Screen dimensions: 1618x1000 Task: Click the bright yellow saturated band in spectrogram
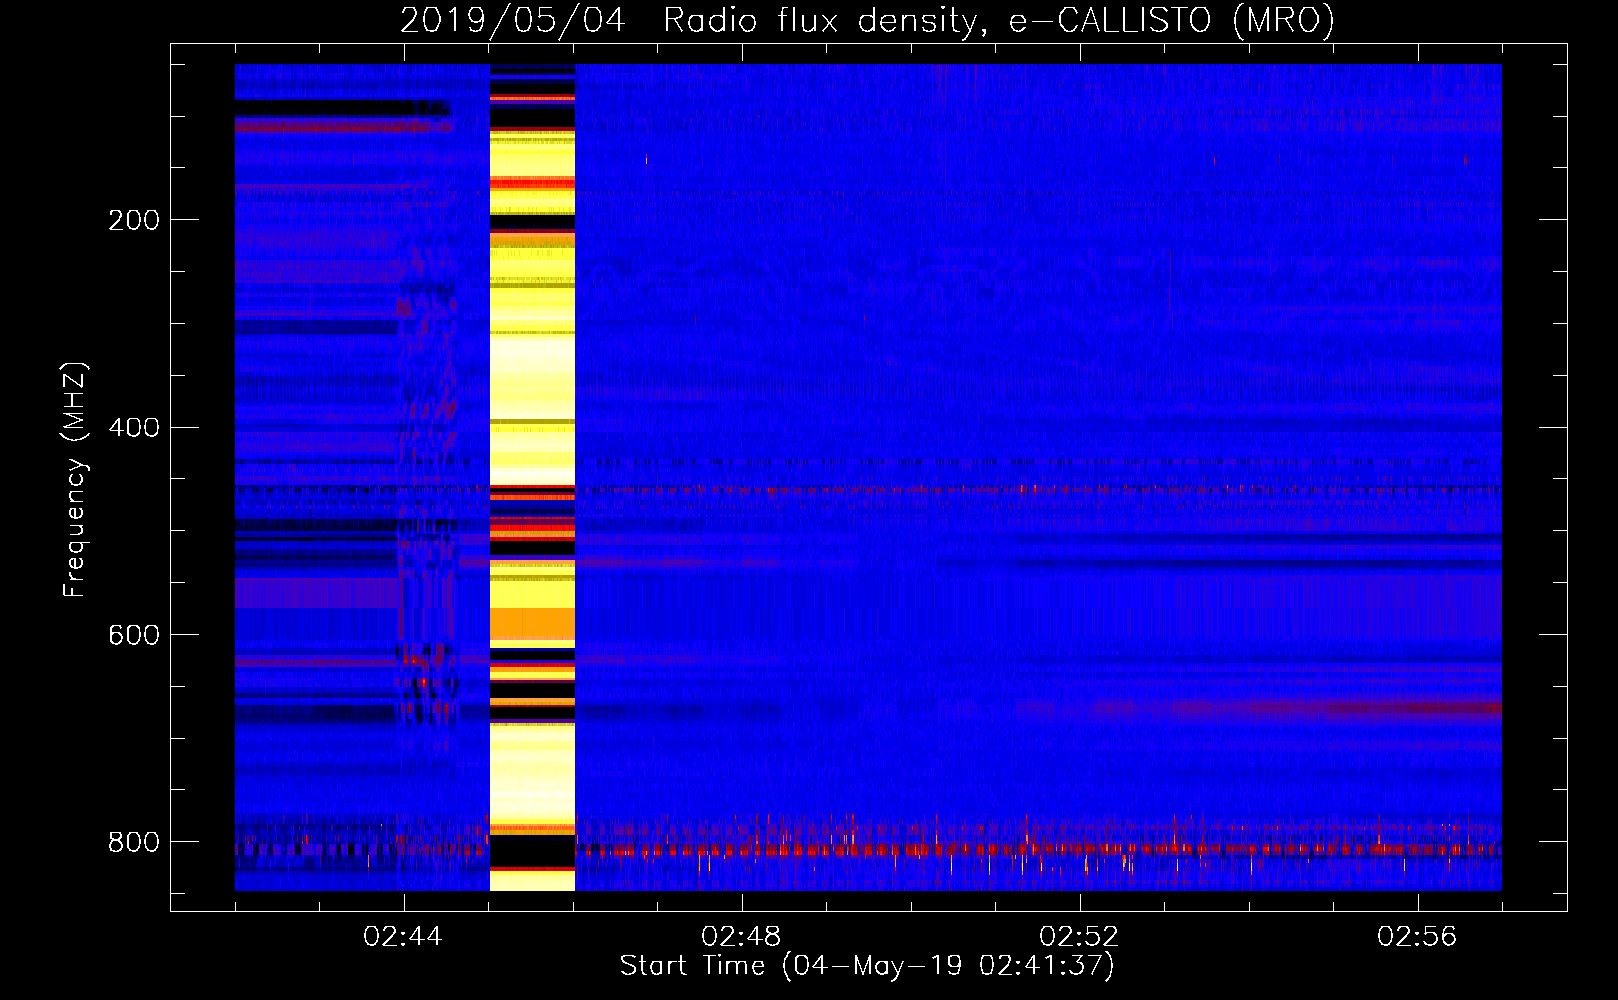coord(532,477)
